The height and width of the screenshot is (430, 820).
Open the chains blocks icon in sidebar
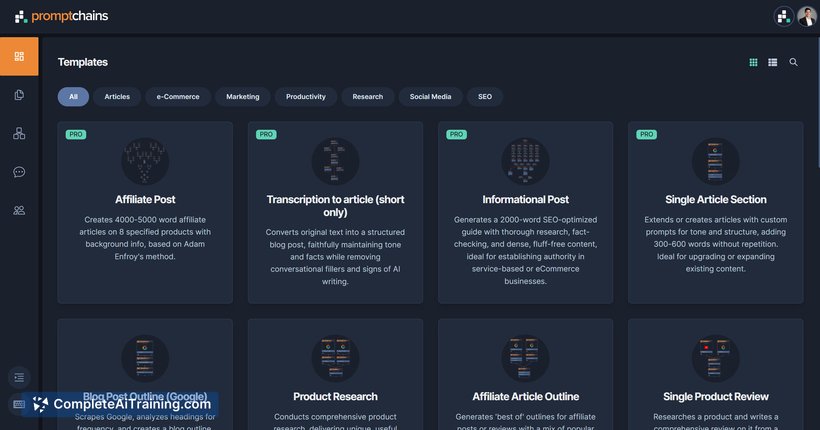coord(19,133)
